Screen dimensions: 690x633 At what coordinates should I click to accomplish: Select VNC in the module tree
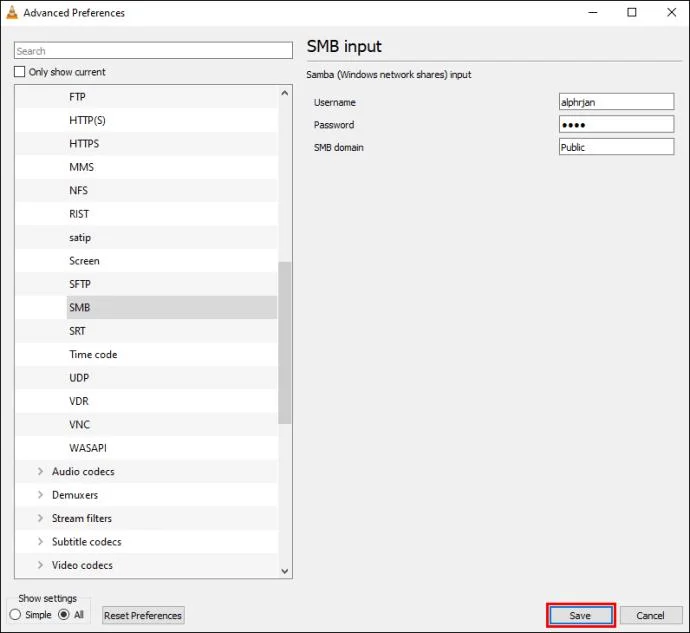pyautogui.click(x=80, y=424)
